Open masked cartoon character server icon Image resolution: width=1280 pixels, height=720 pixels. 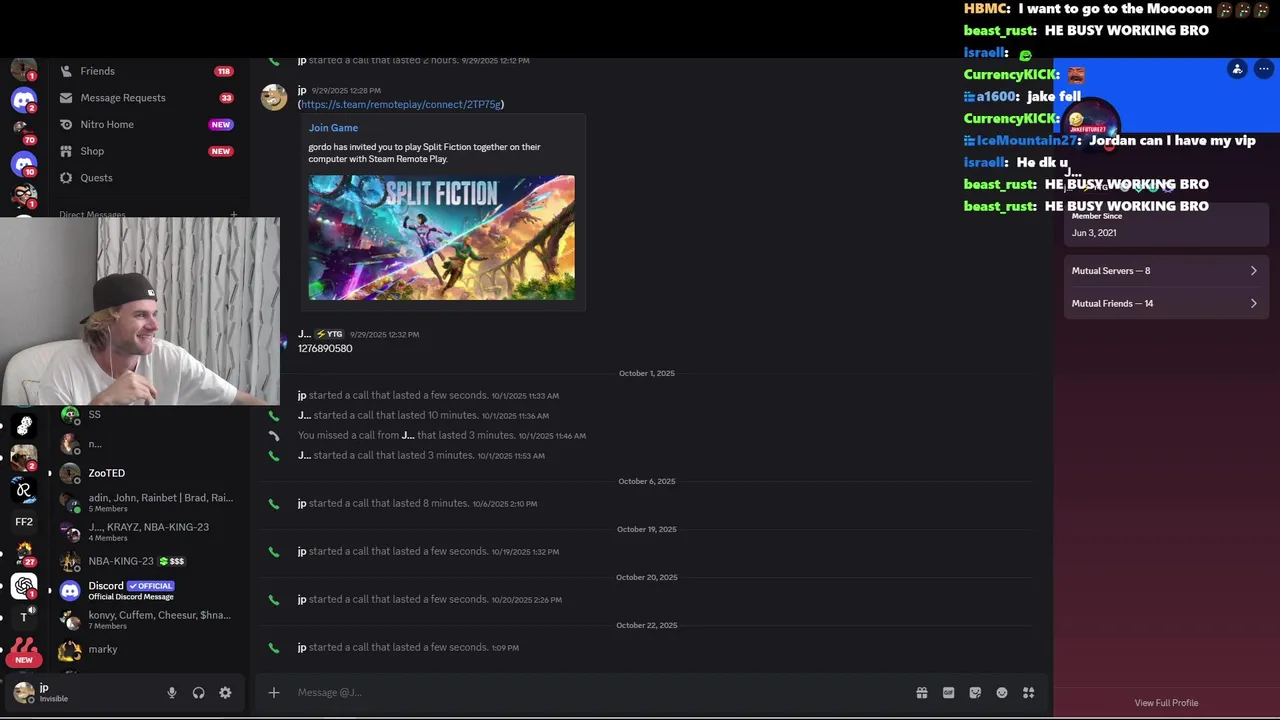tap(24, 194)
